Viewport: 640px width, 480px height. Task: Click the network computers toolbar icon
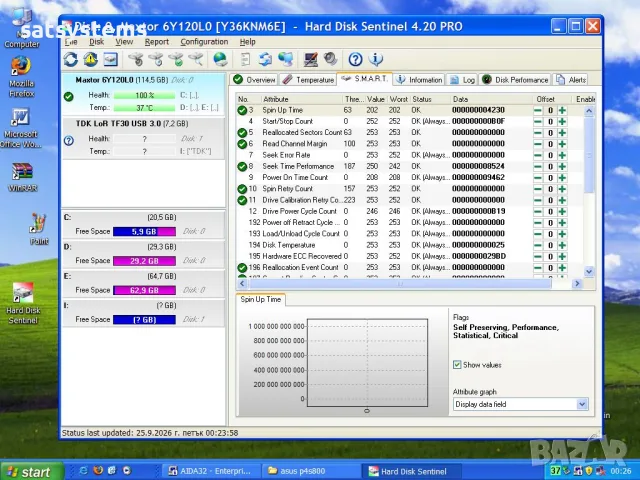(285, 60)
